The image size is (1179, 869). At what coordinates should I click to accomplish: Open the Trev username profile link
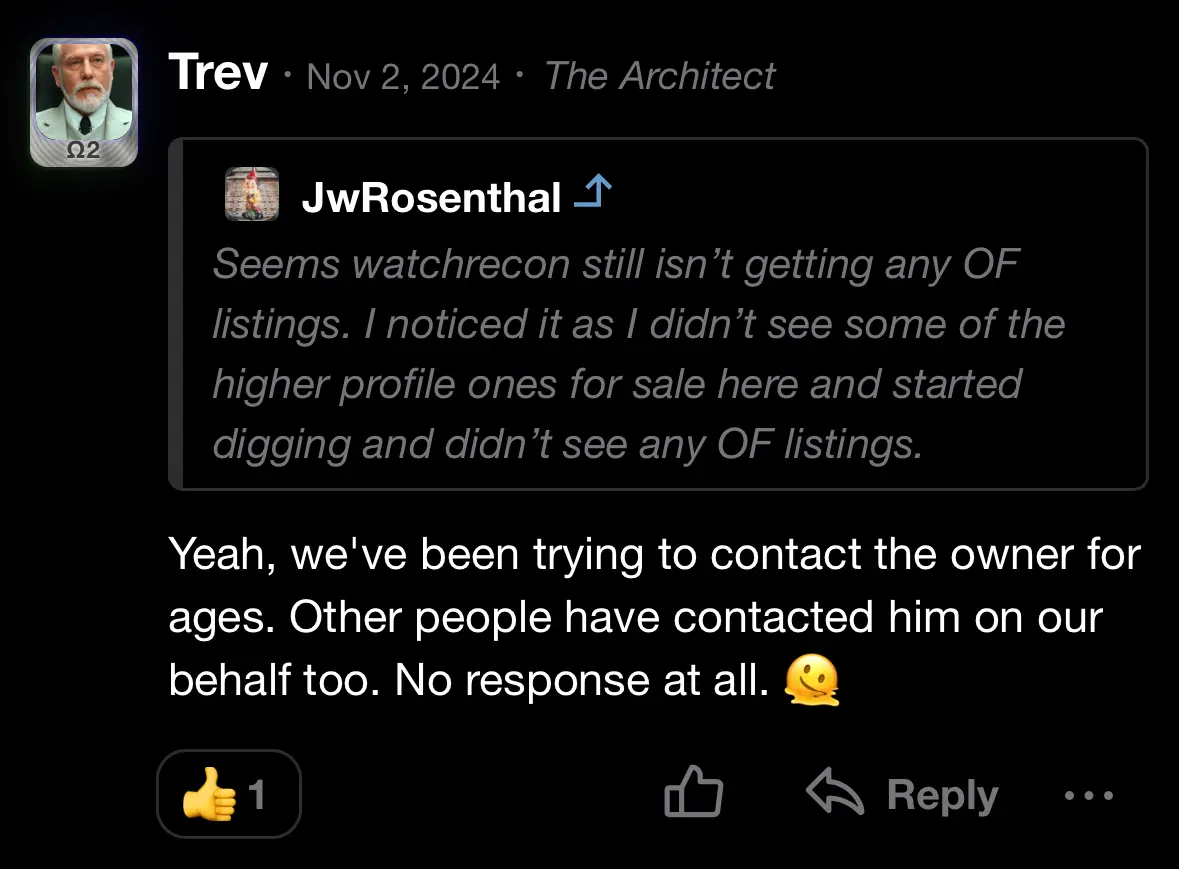[x=218, y=74]
